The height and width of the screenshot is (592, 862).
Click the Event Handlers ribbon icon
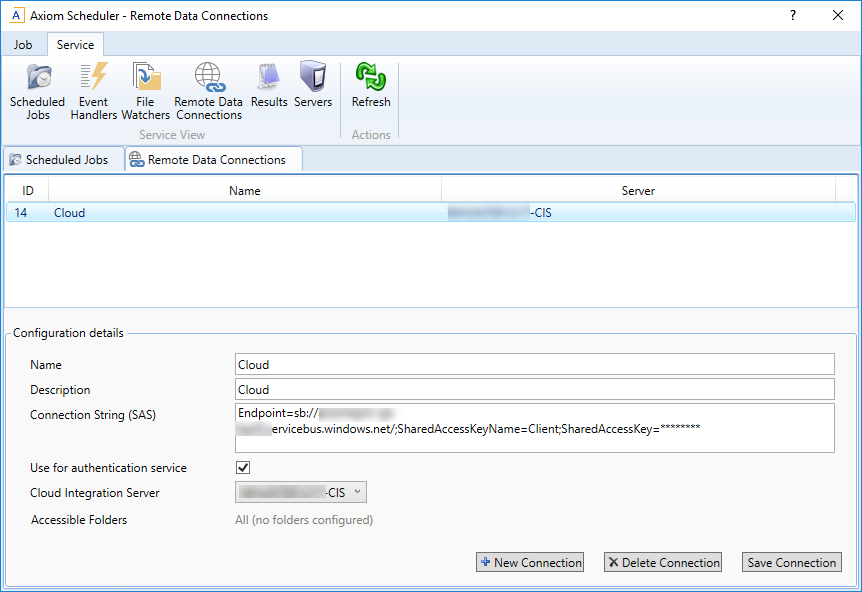coord(93,90)
